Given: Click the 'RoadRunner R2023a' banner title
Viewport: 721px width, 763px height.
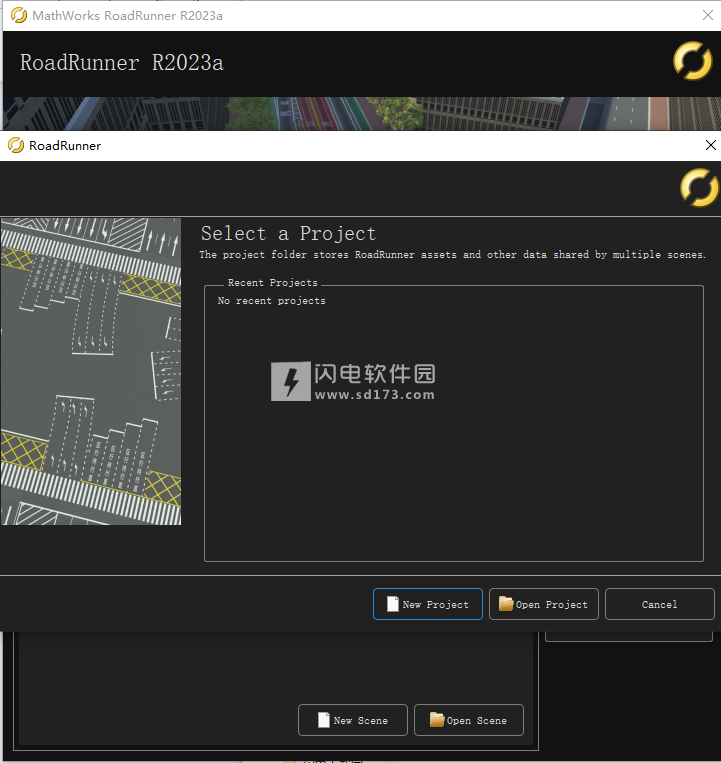Looking at the screenshot, I should (122, 62).
